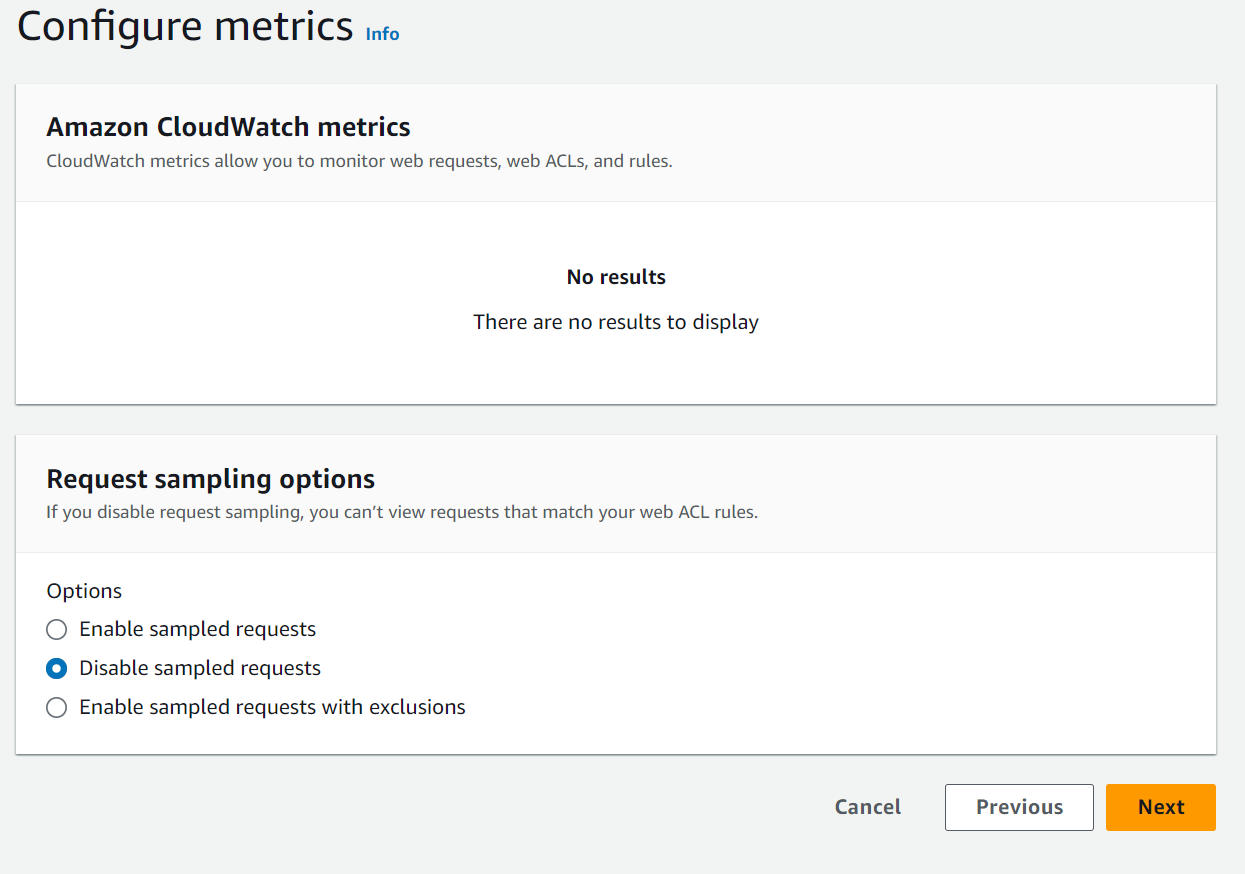Image resolution: width=1245 pixels, height=874 pixels.
Task: Open the Info link beside Configure metrics
Action: 382,34
